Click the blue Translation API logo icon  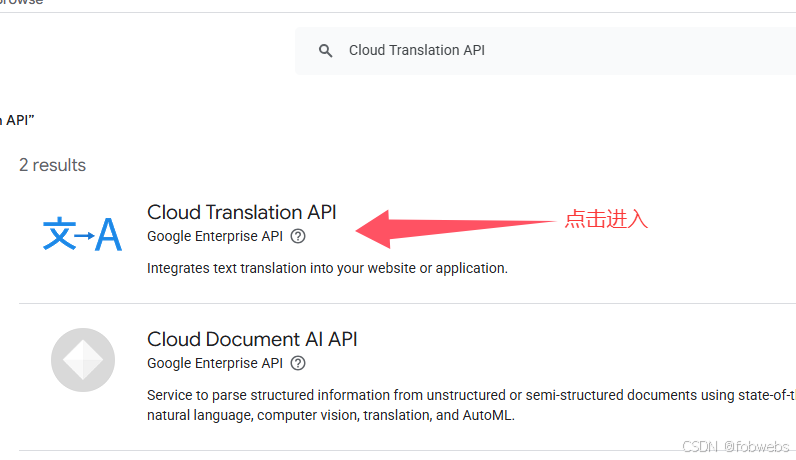tap(82, 234)
